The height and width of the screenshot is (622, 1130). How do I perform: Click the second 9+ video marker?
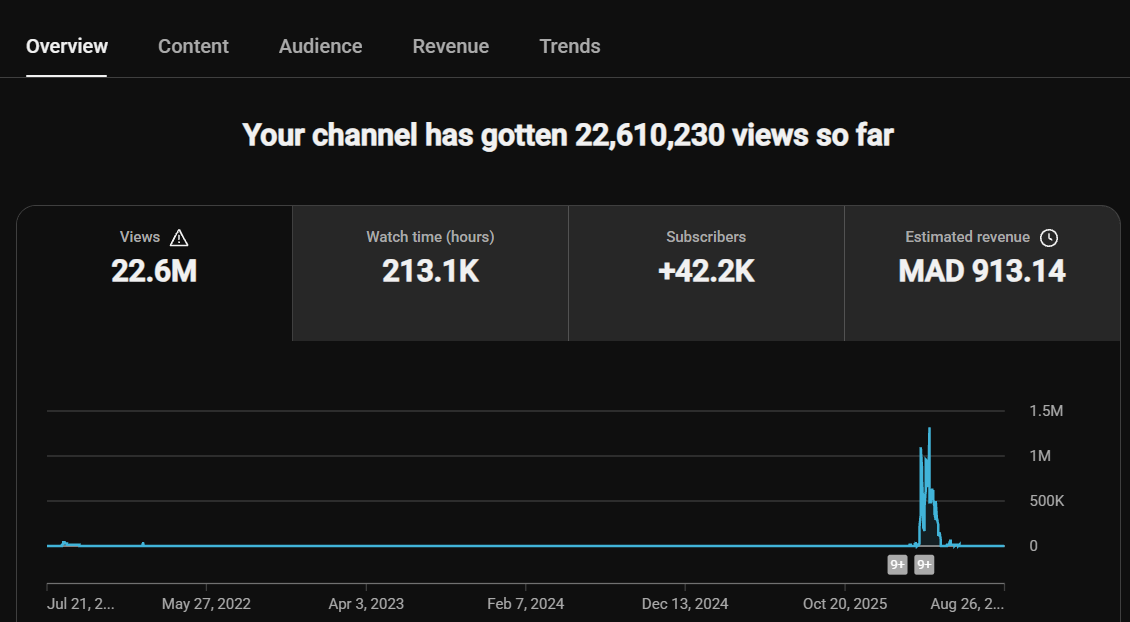(924, 565)
